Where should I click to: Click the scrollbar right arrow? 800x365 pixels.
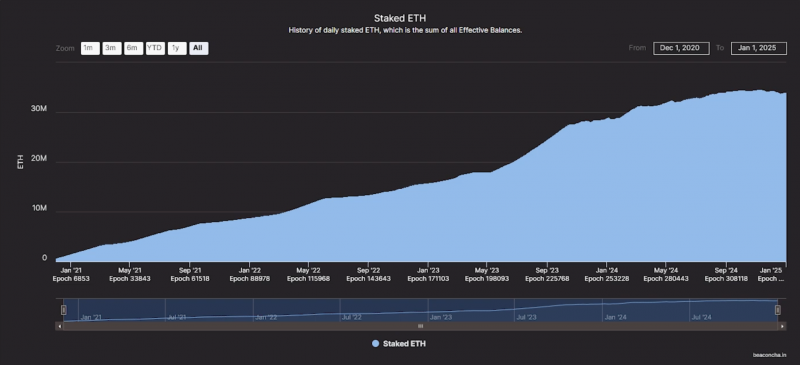(783, 326)
